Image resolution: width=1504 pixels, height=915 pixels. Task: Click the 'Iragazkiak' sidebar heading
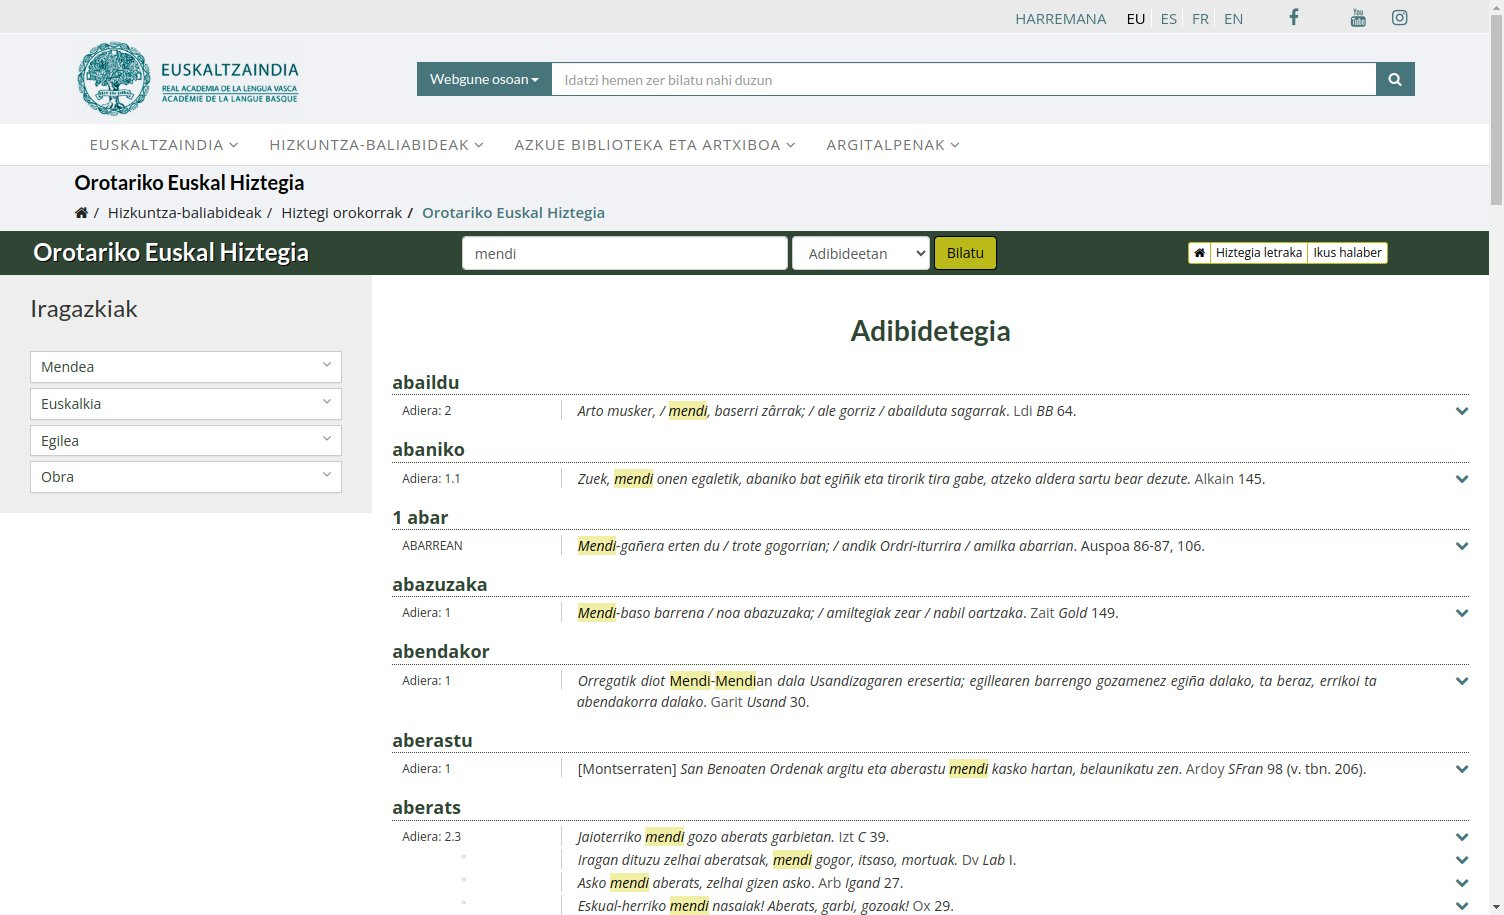(x=84, y=309)
